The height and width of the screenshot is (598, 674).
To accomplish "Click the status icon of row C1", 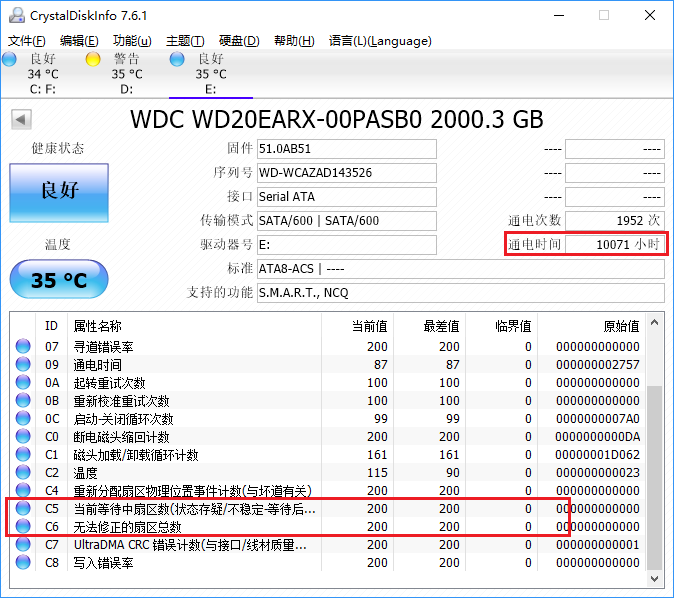I will [23, 454].
